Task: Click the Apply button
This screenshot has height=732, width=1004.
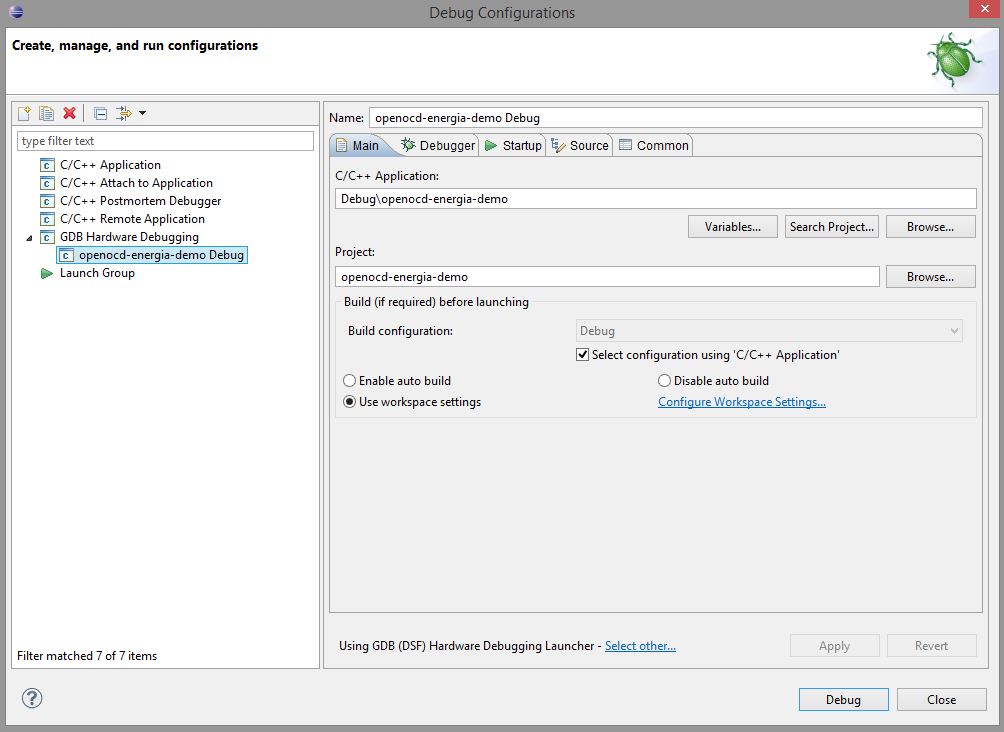Action: (834, 646)
